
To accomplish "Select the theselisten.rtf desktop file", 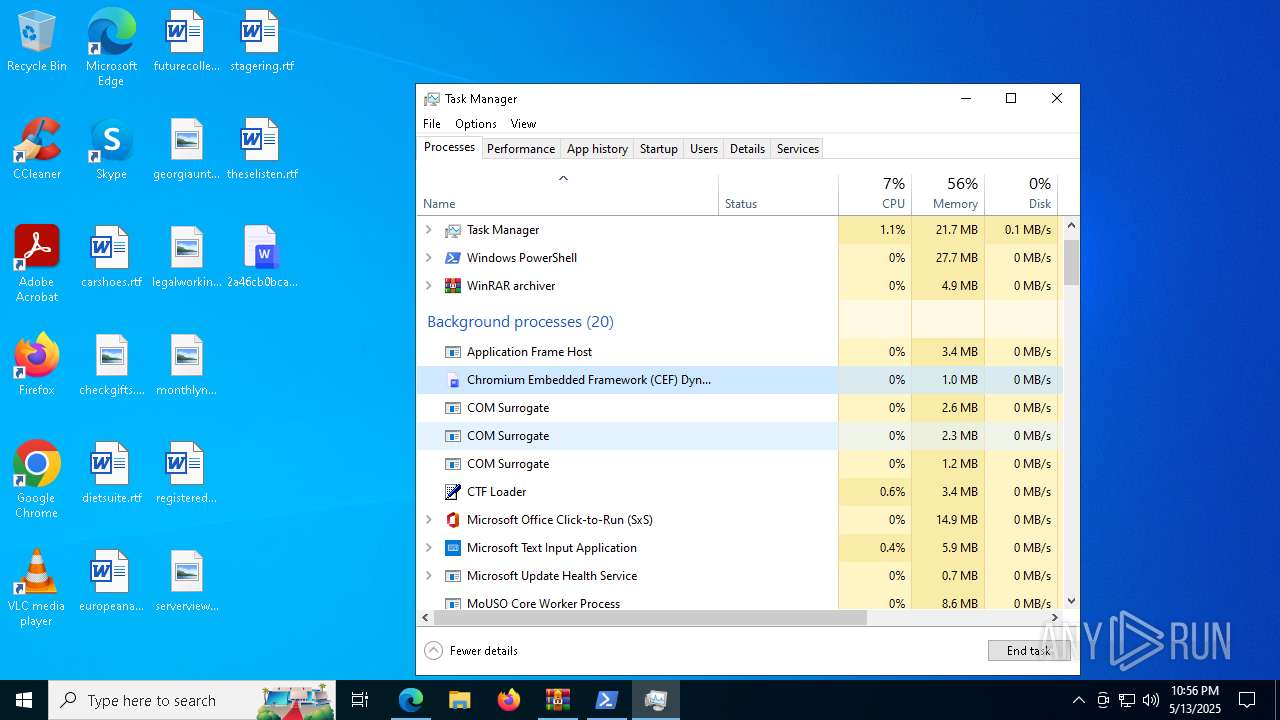I will coord(262,149).
